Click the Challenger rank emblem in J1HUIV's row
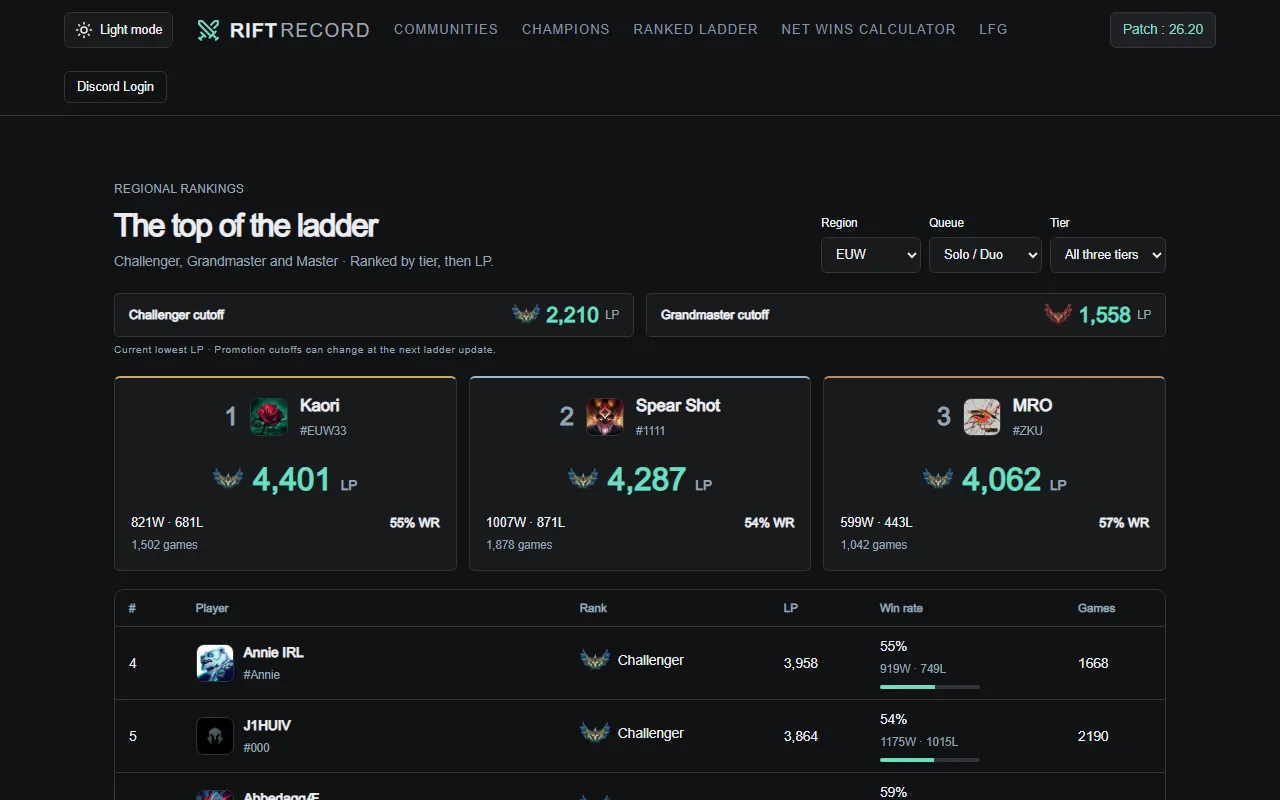Image resolution: width=1280 pixels, height=800 pixels. tap(595, 733)
